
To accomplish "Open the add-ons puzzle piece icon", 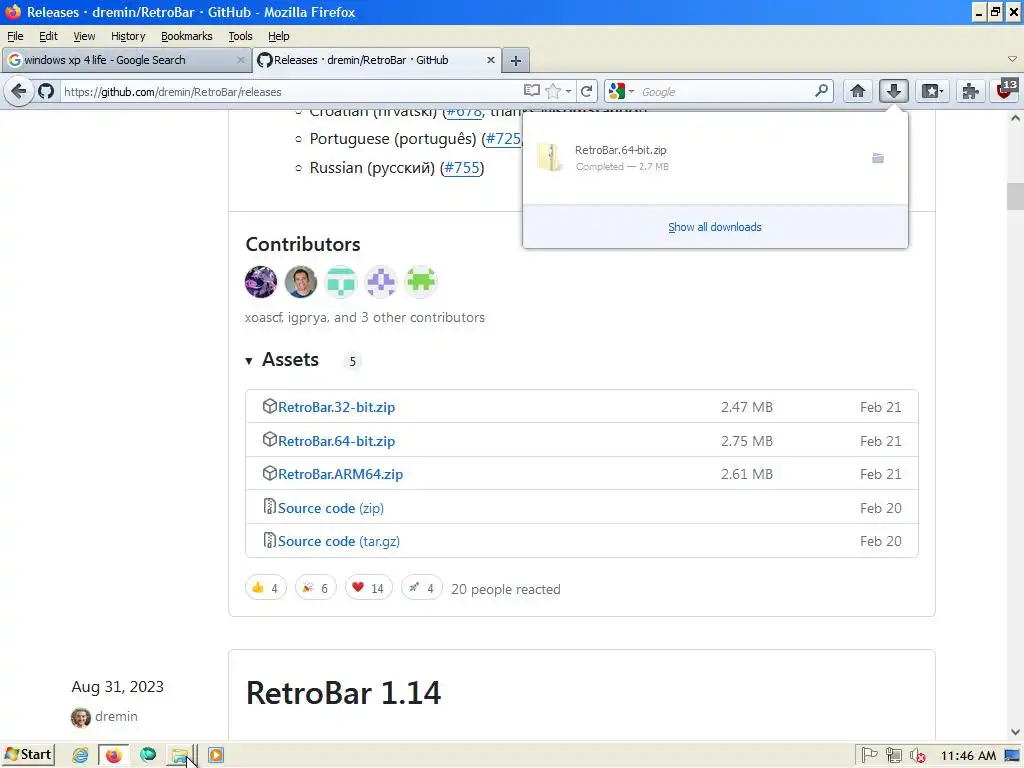I will 970,91.
